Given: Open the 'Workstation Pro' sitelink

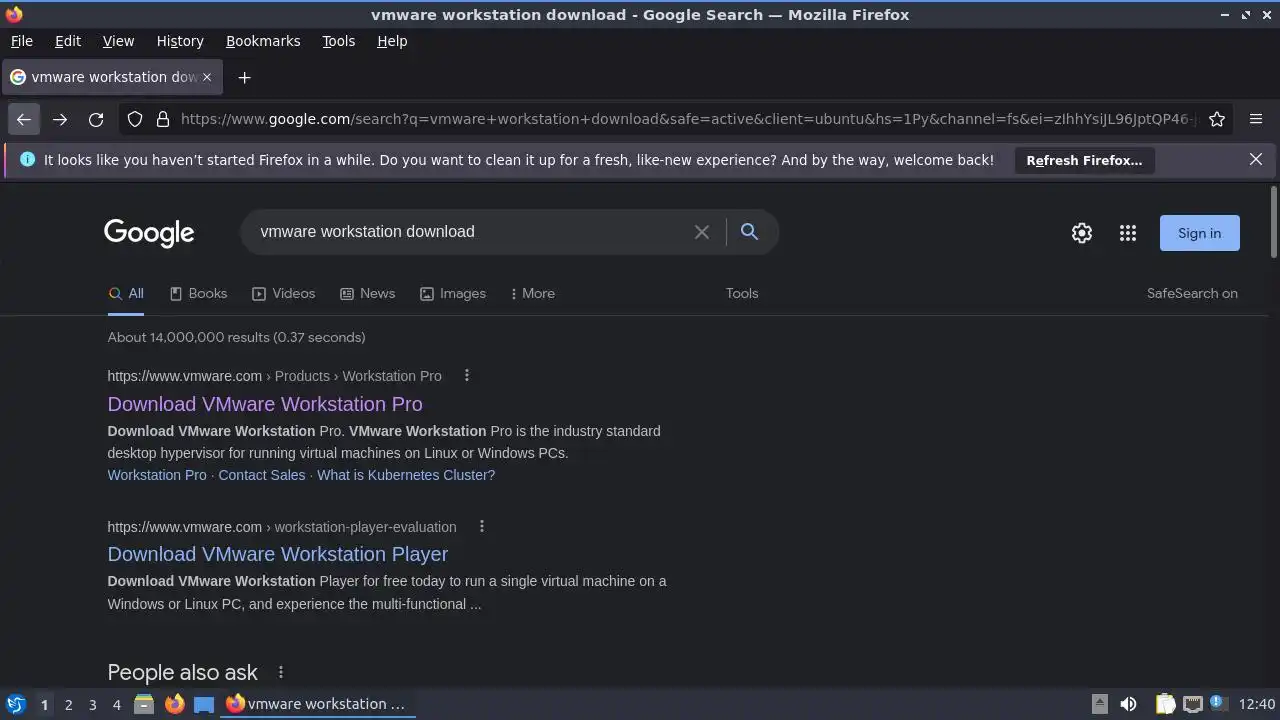Looking at the screenshot, I should (x=157, y=475).
